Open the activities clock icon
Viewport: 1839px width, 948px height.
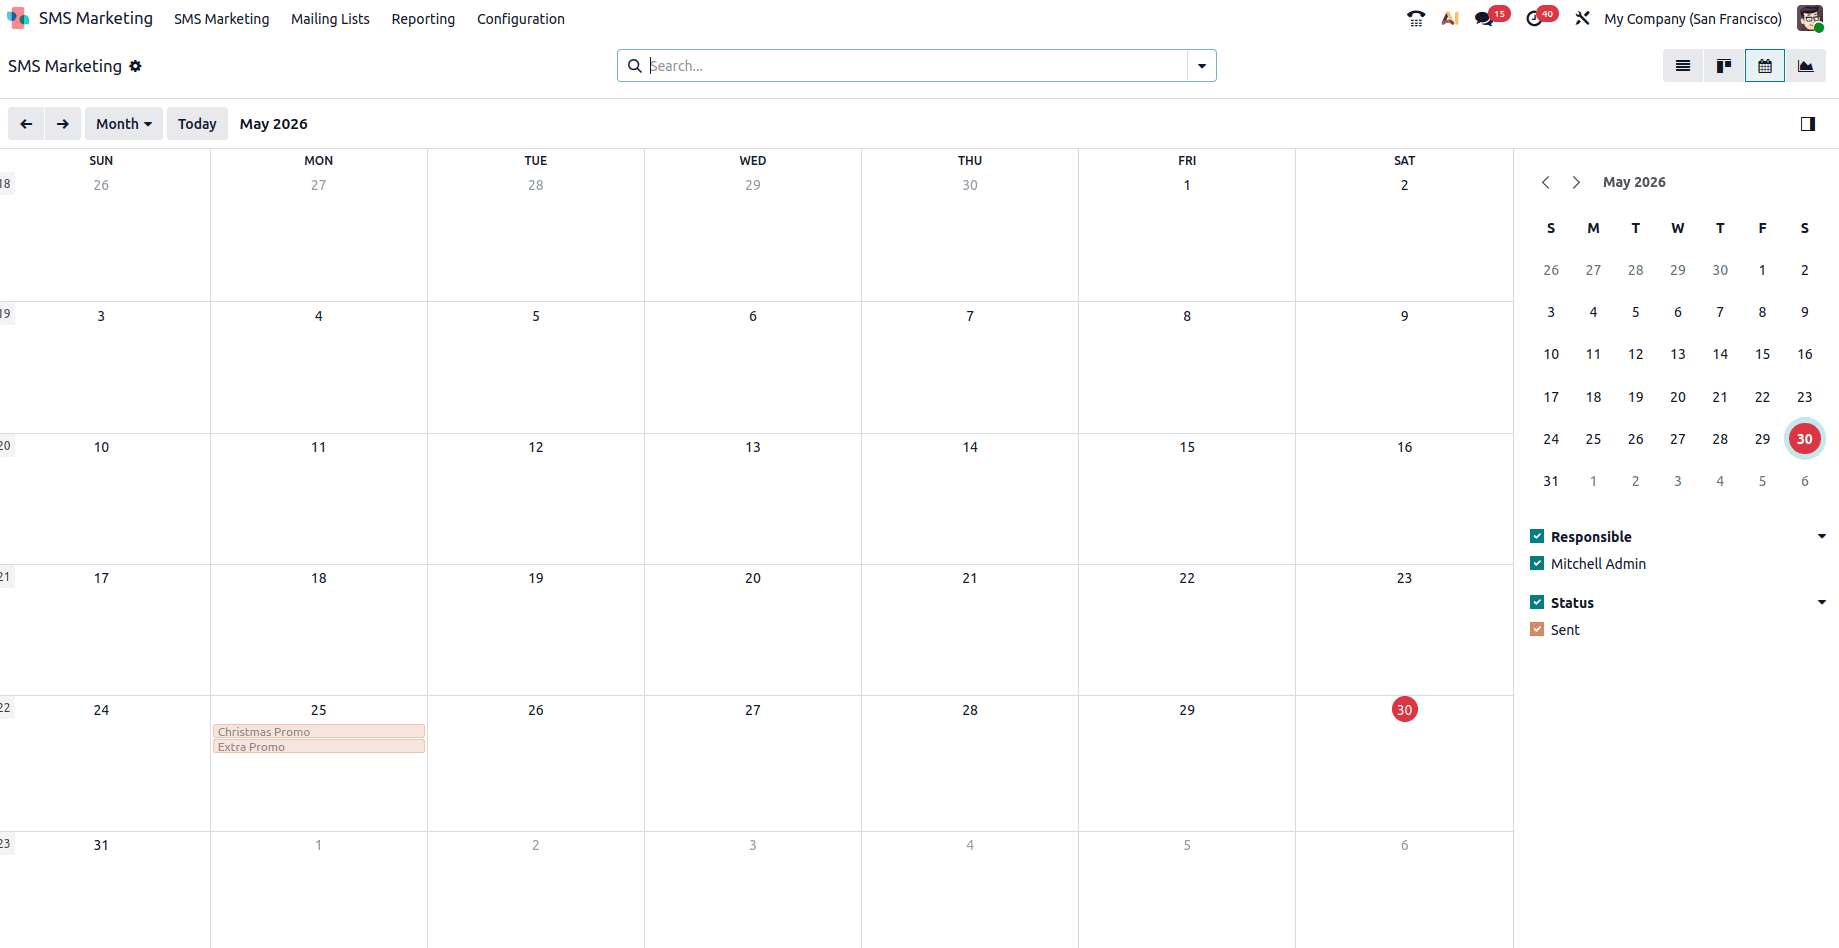pos(1534,18)
